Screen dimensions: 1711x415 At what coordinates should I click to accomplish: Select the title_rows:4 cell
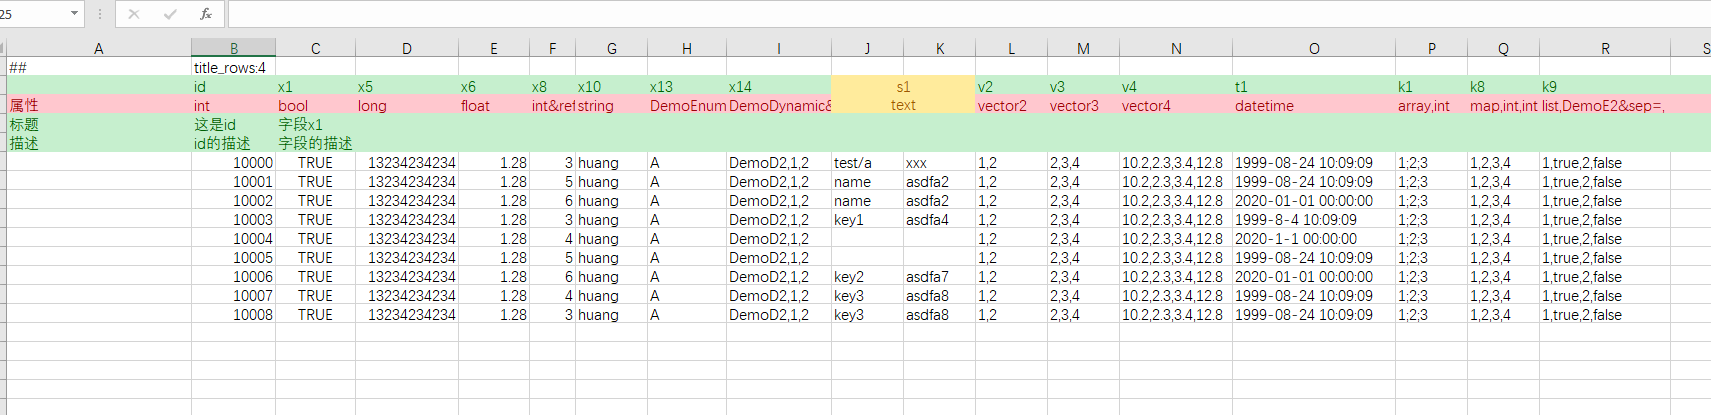pos(232,68)
